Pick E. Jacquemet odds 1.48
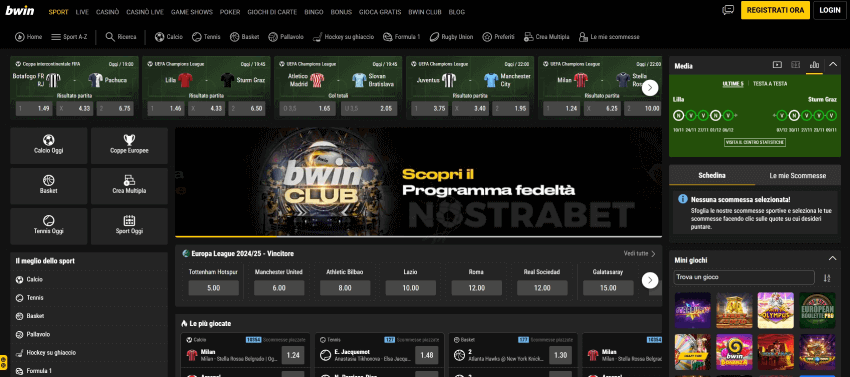Viewport: 850px width, 377px height. [x=427, y=355]
